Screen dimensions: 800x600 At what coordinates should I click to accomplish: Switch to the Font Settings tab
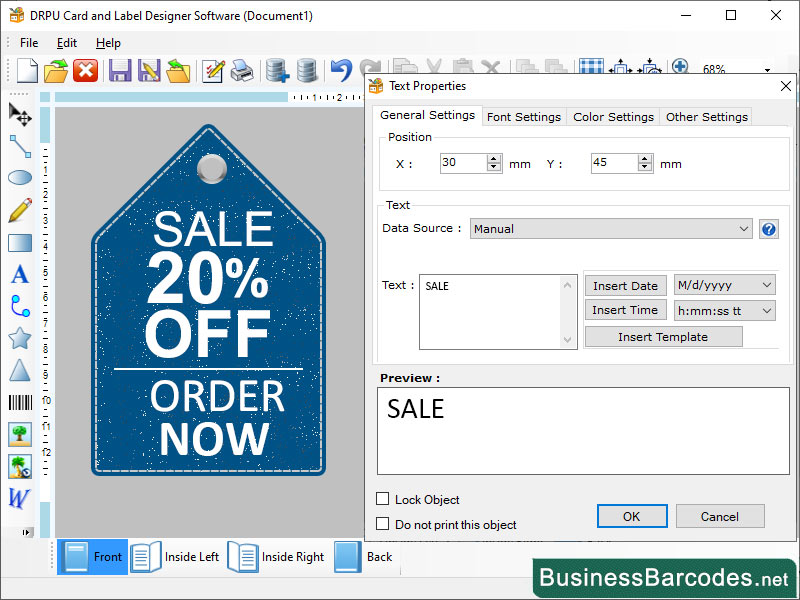pyautogui.click(x=523, y=116)
